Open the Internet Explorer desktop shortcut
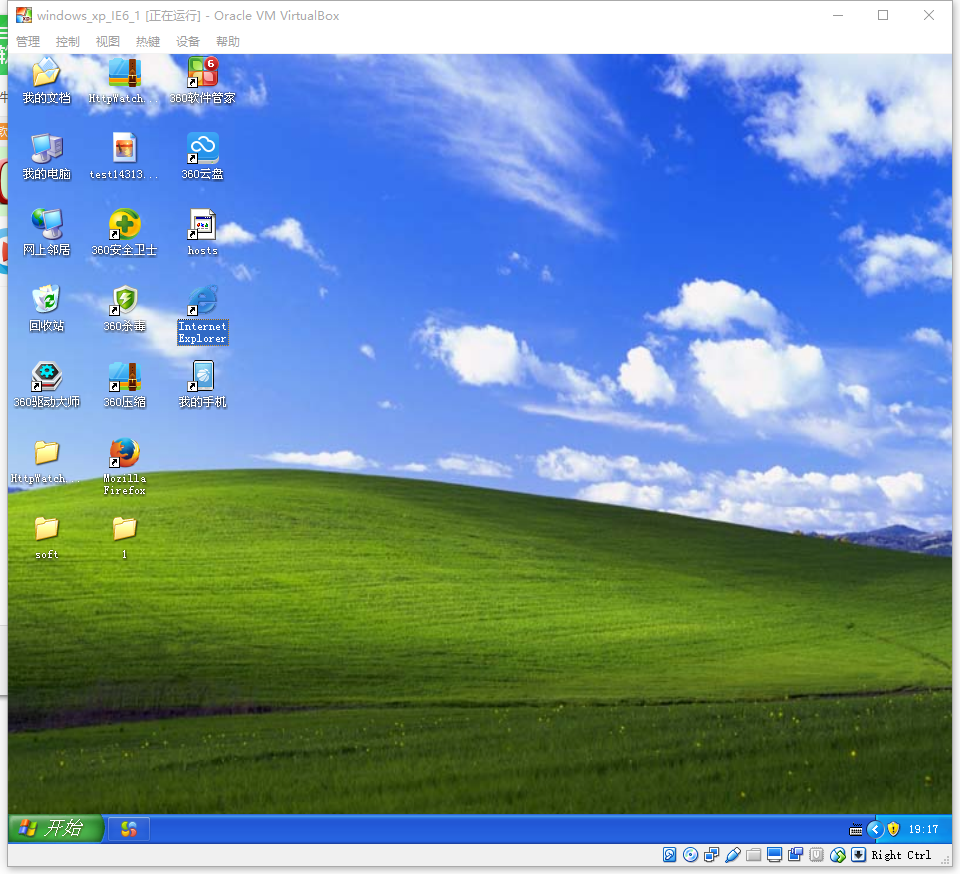The image size is (960, 874). pyautogui.click(x=202, y=301)
